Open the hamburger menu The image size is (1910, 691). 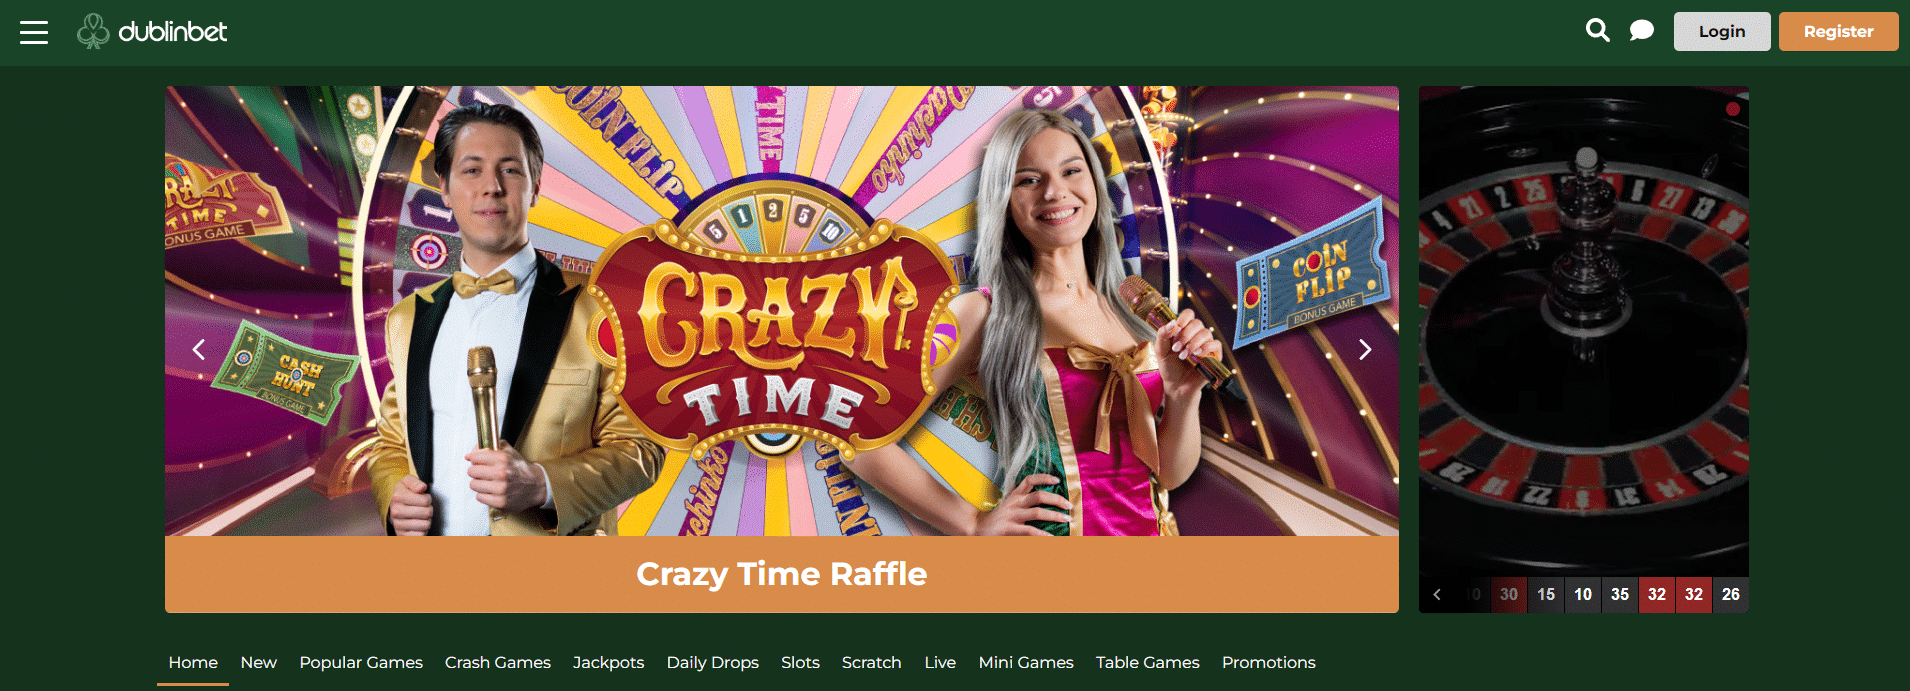(34, 32)
